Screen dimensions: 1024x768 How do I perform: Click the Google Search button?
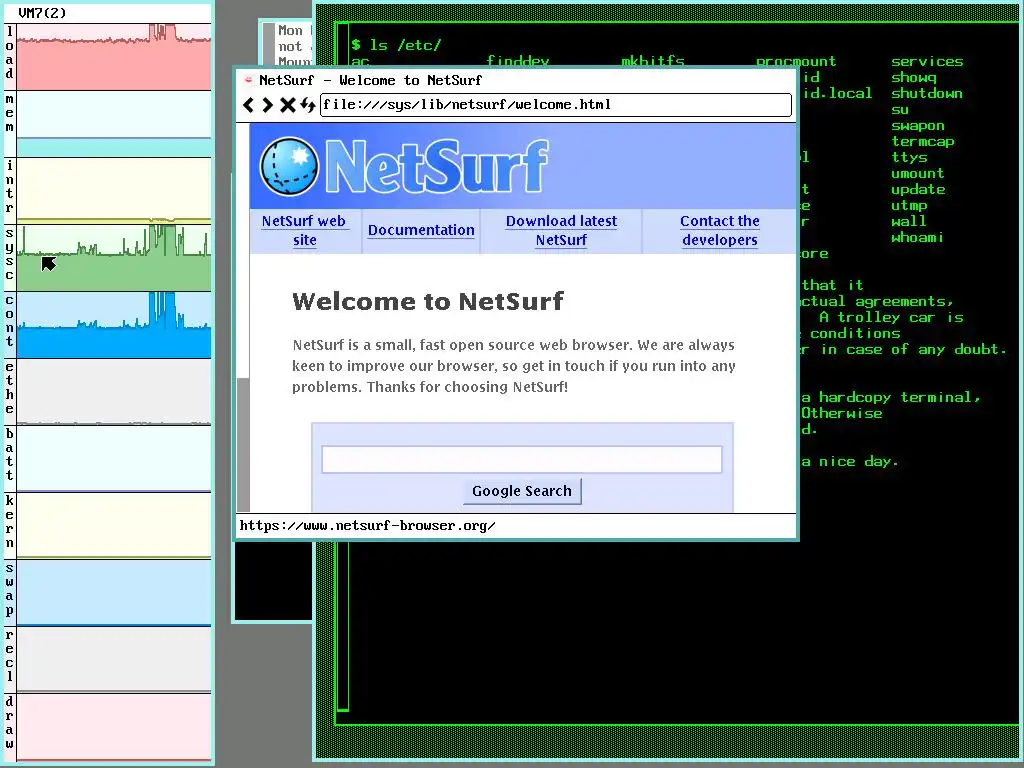pos(522,491)
